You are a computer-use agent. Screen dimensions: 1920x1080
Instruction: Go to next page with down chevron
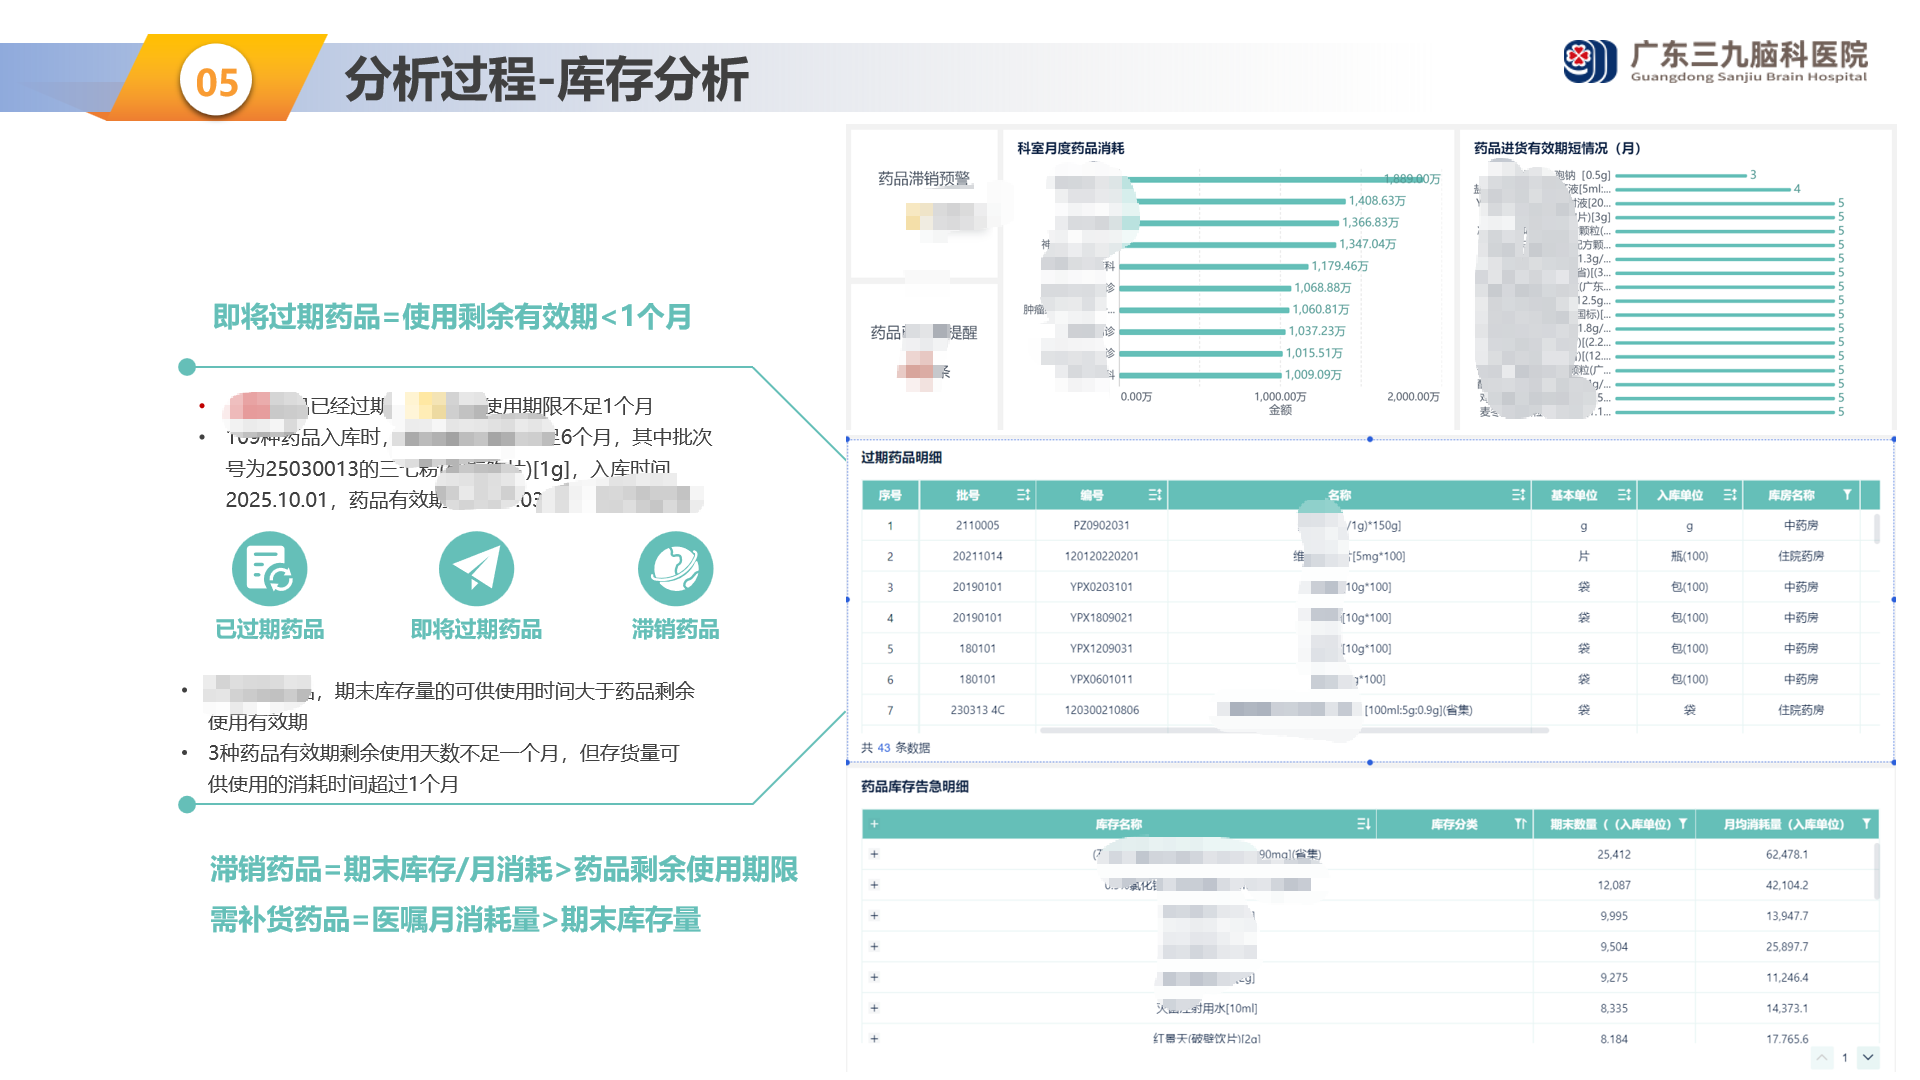click(x=1868, y=1057)
